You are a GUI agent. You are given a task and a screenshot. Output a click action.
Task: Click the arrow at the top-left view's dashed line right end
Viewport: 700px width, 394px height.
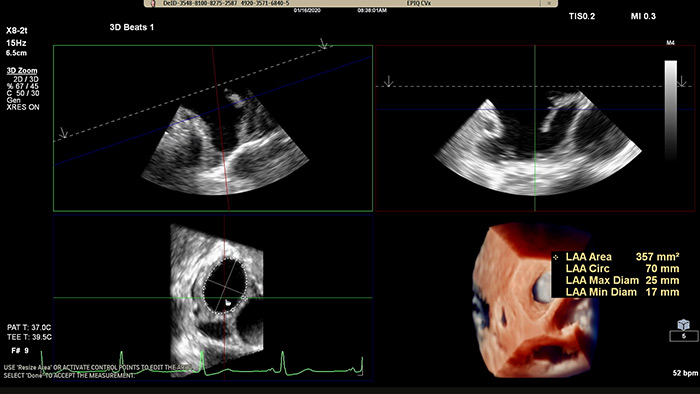pyautogui.click(x=324, y=44)
